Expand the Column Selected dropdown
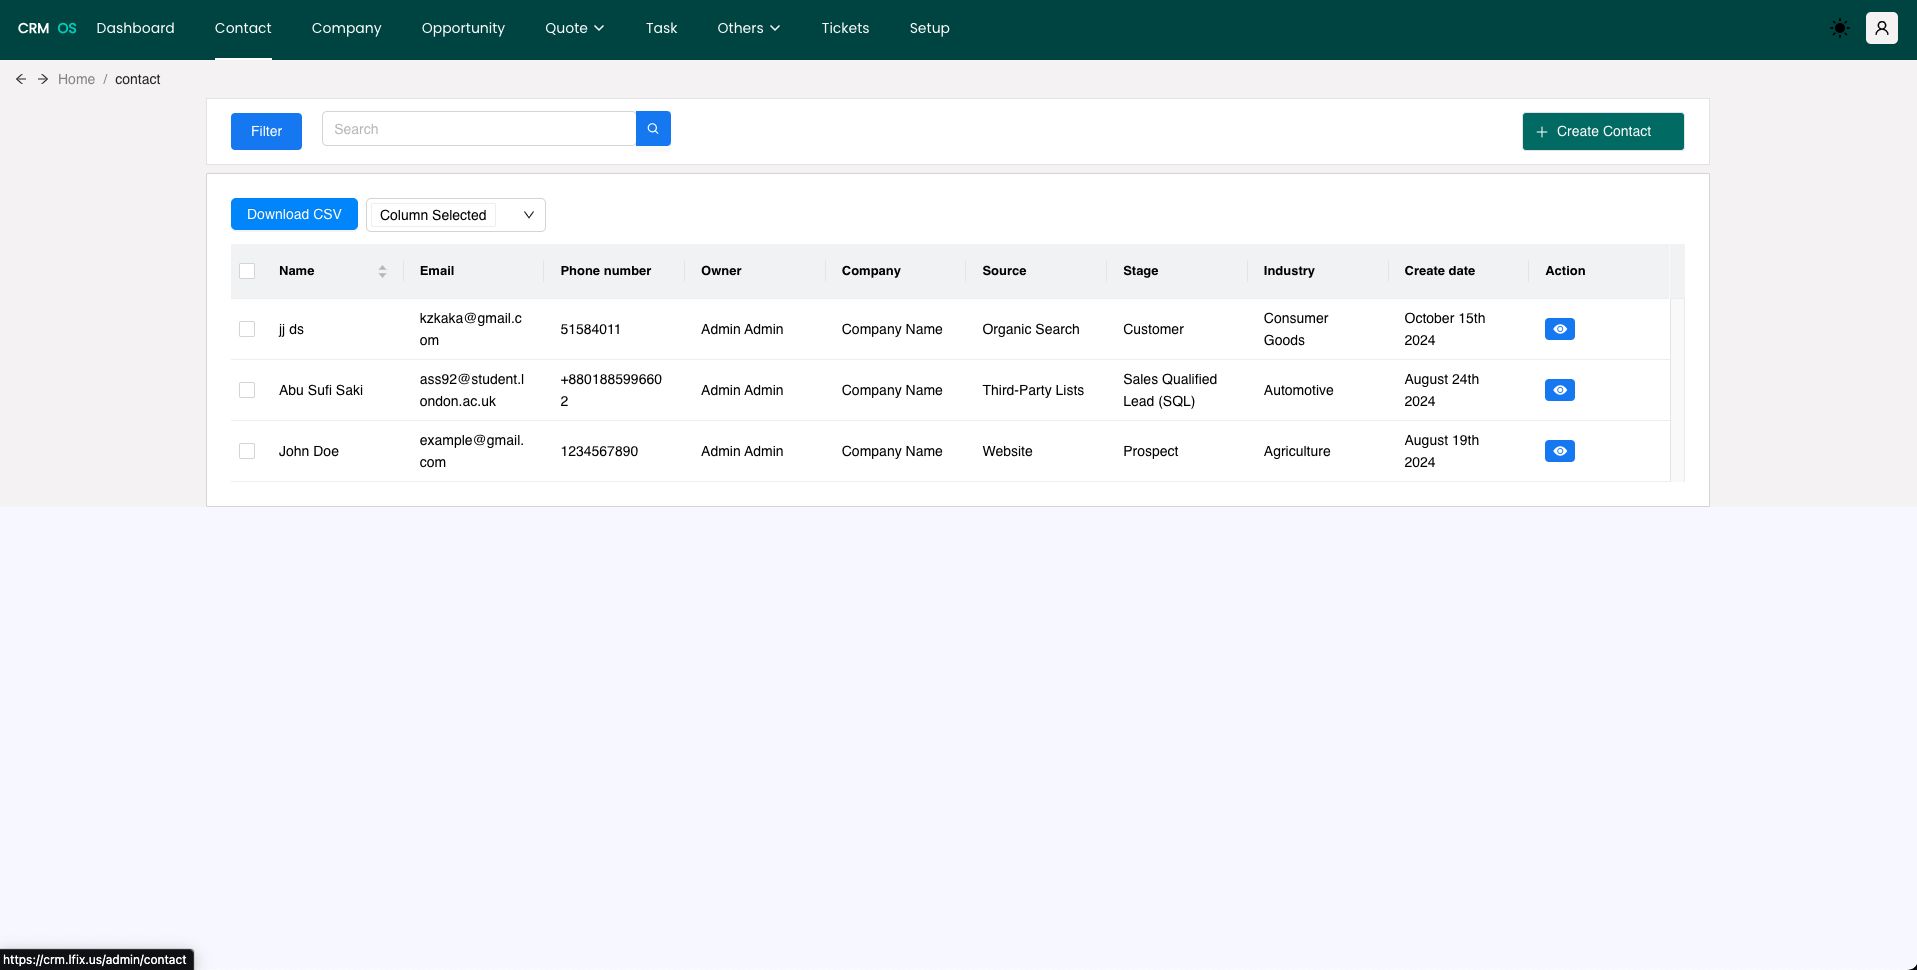This screenshot has height=970, width=1917. click(455, 215)
